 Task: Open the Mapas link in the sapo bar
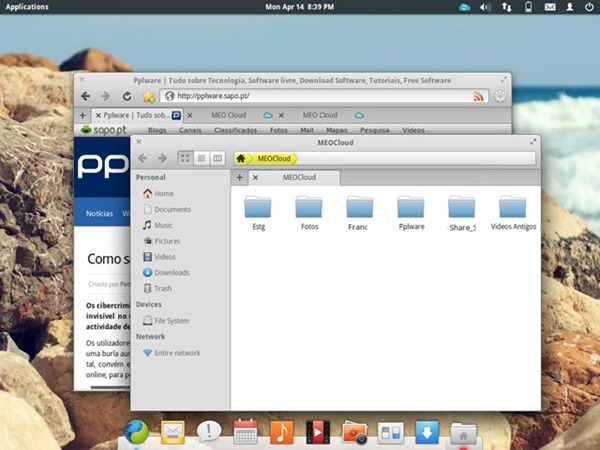pyautogui.click(x=336, y=130)
